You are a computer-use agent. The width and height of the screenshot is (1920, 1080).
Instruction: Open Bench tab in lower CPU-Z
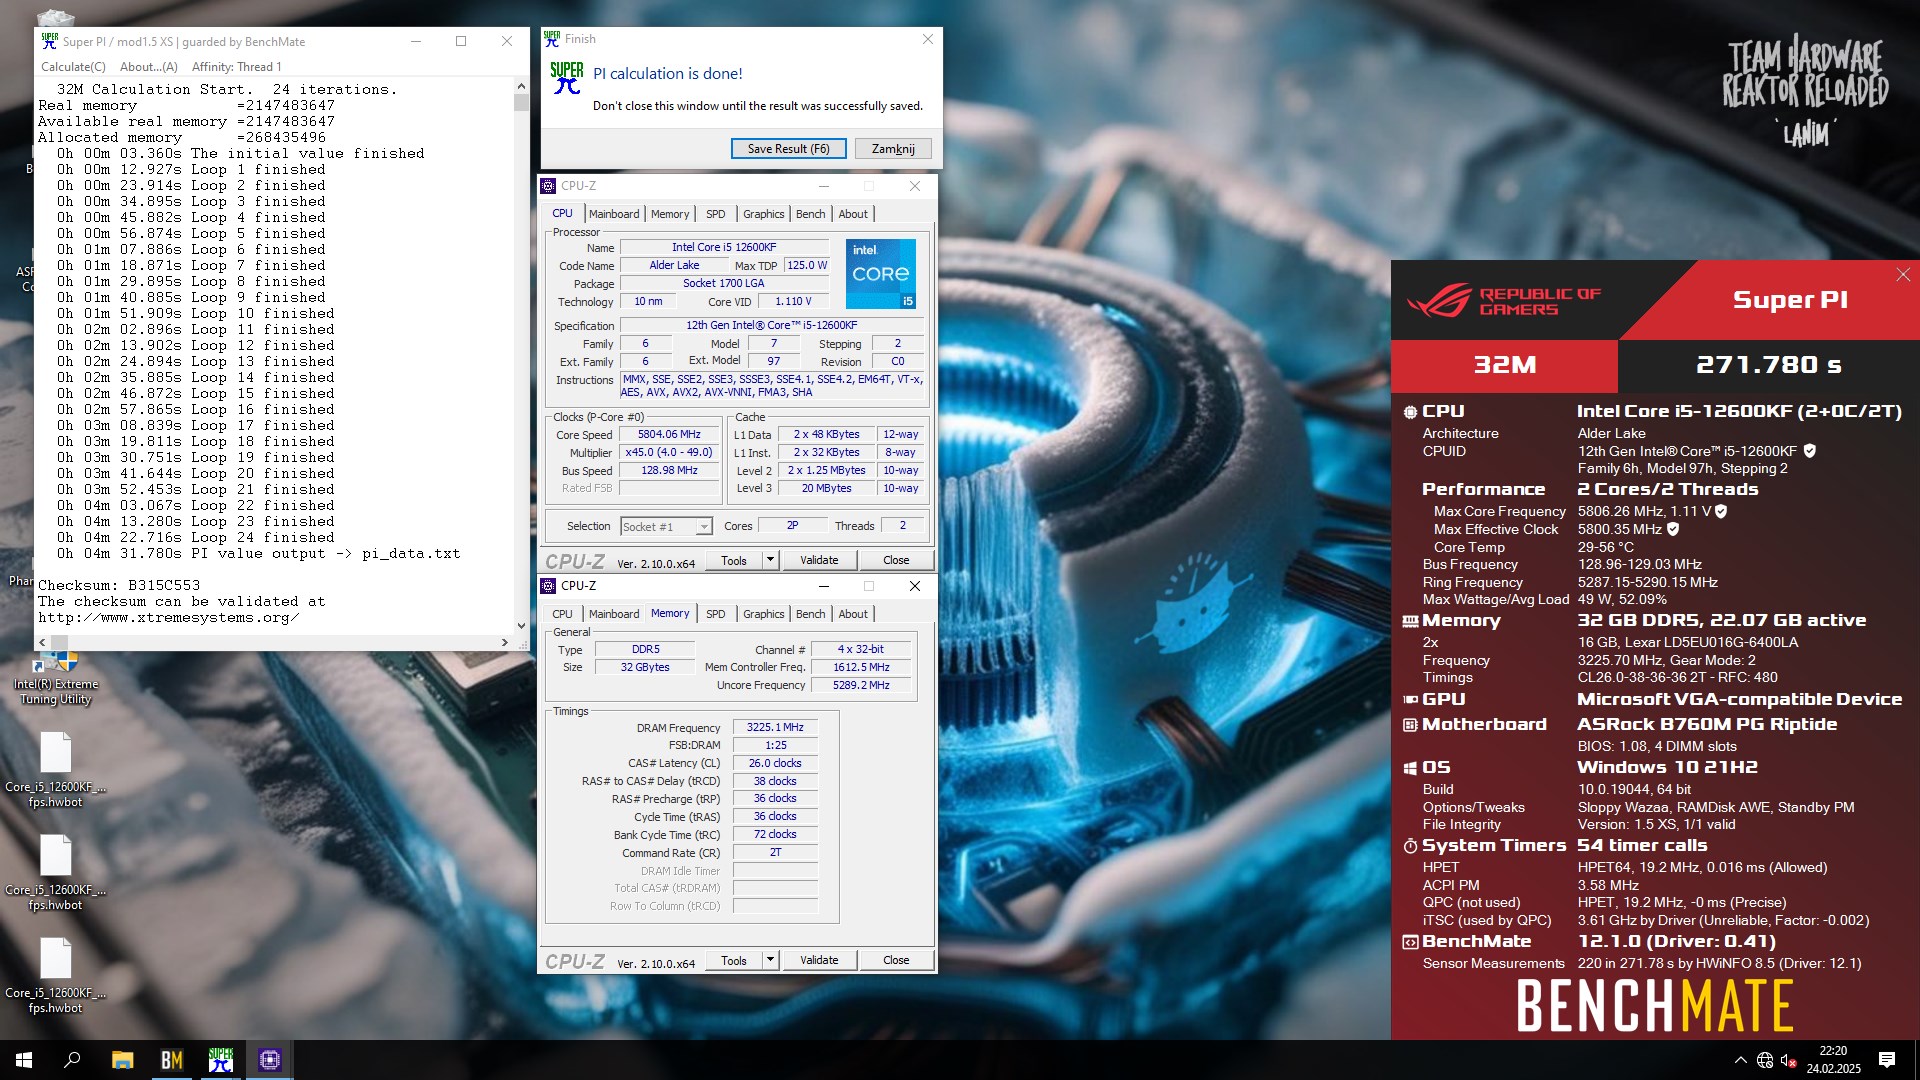810,614
